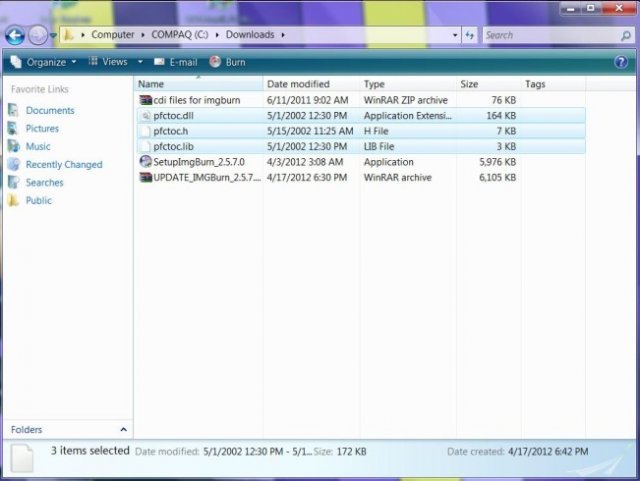
Task: Click the Documents sidebar icon
Action: pyautogui.click(x=13, y=110)
